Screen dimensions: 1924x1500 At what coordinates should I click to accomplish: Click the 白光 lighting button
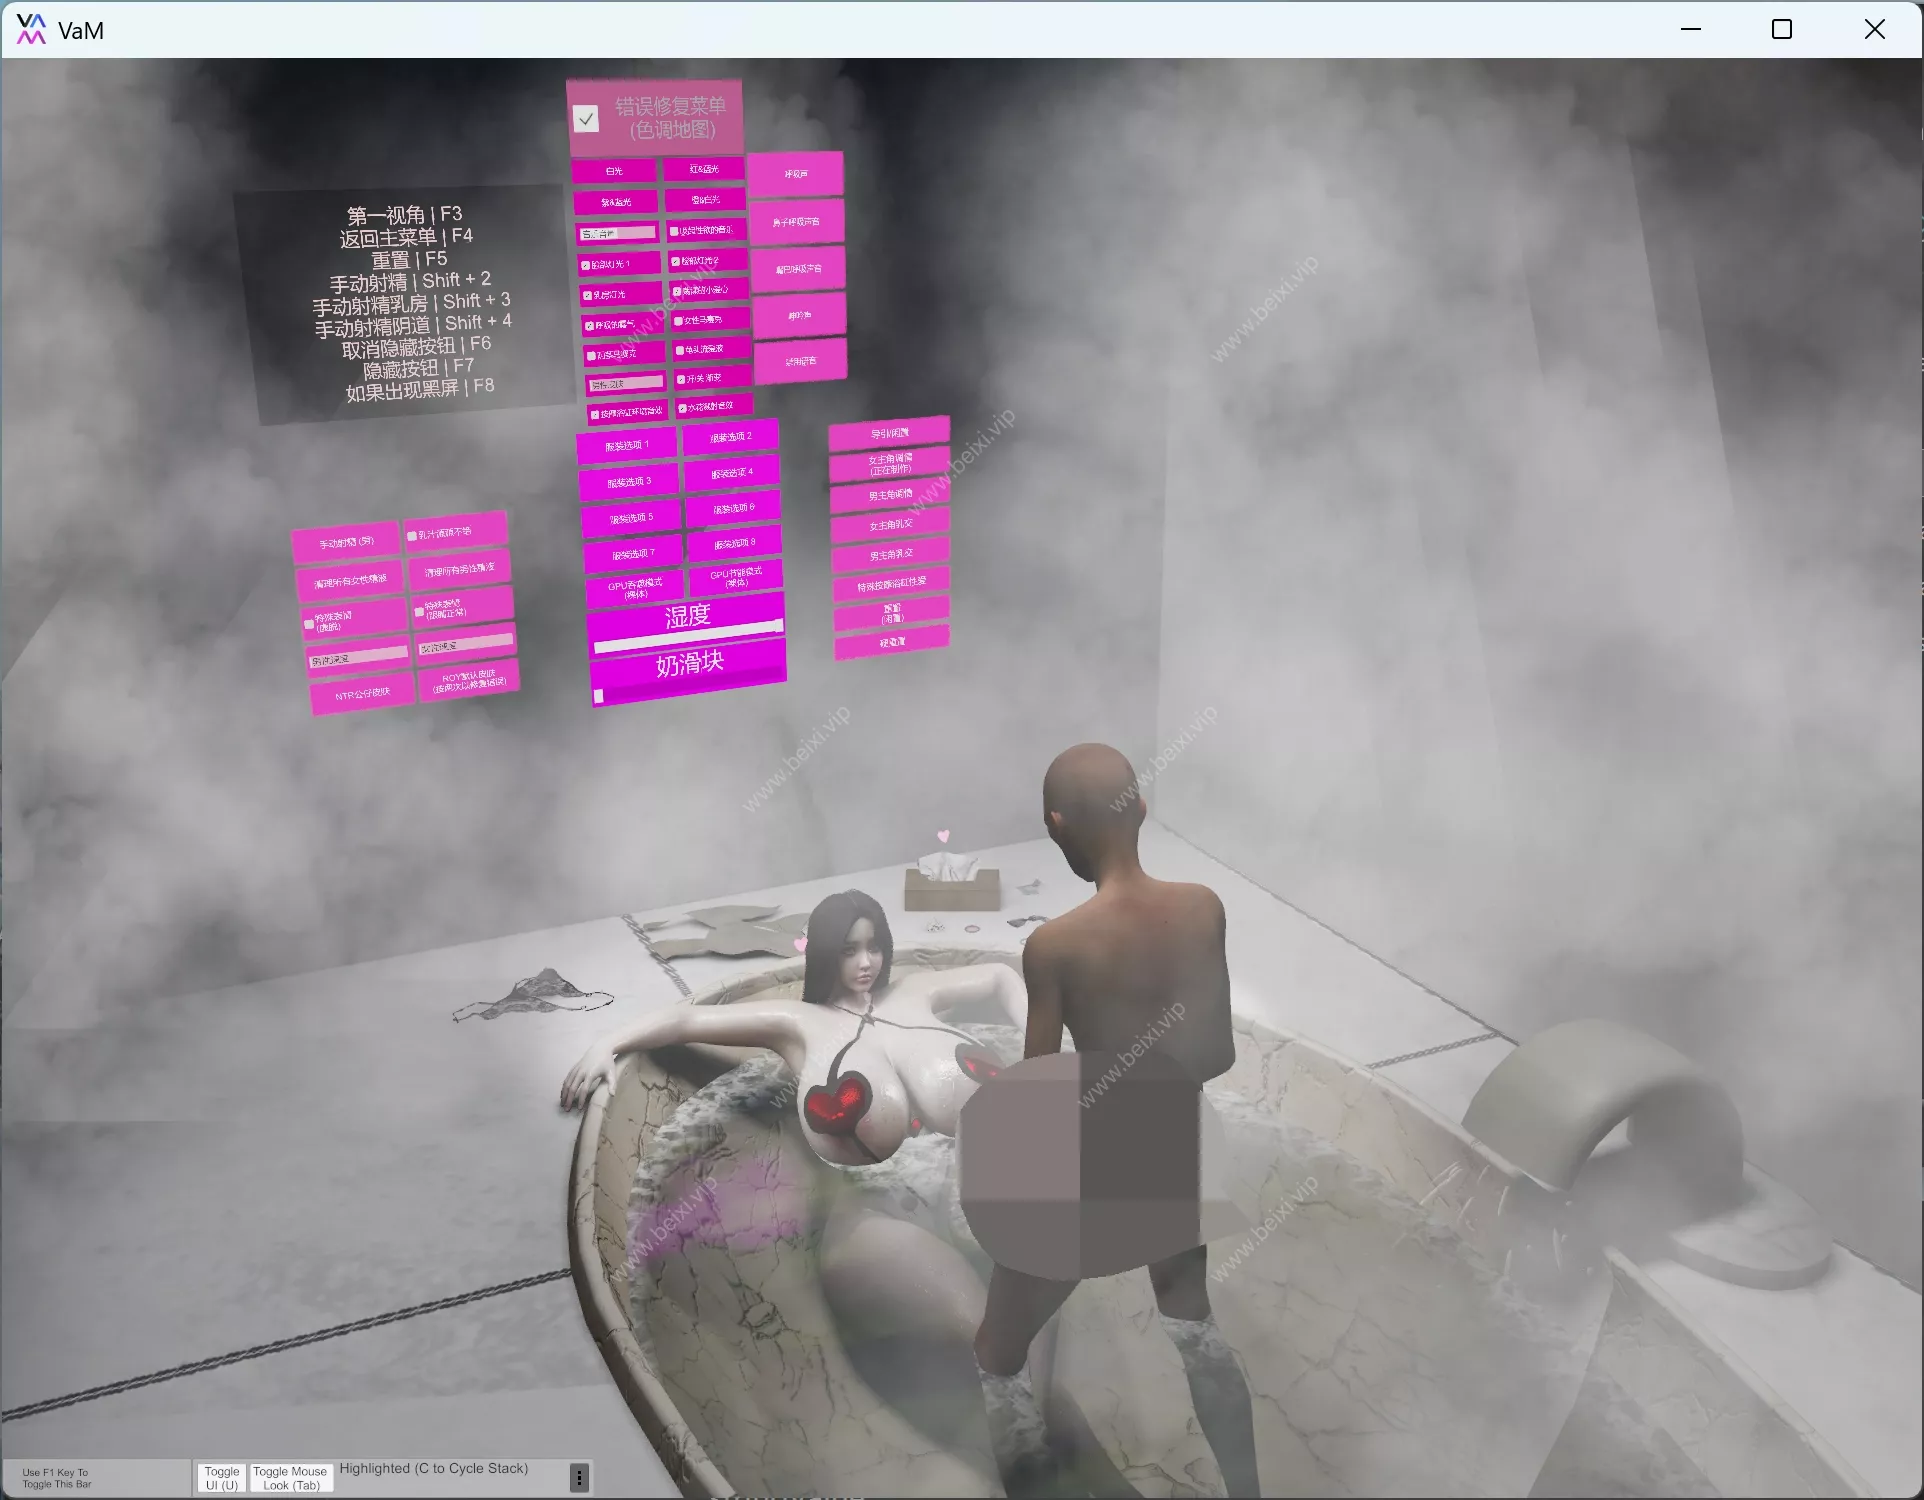point(614,171)
